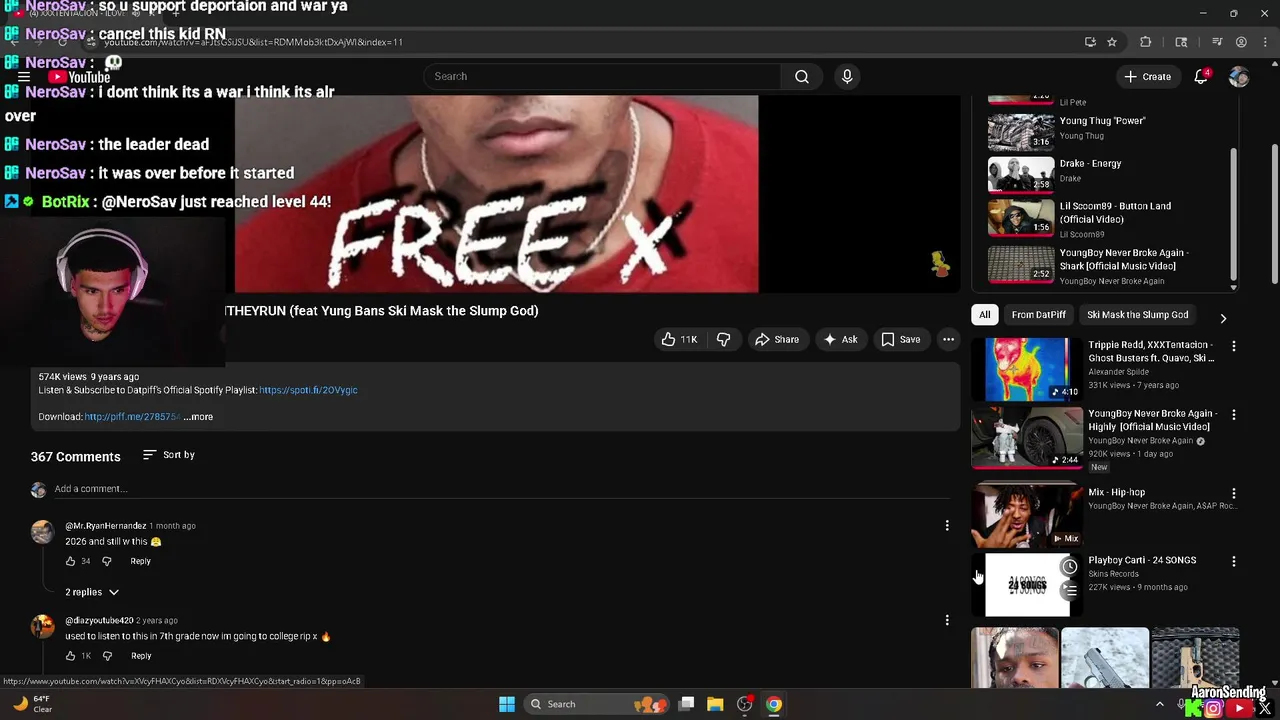The image size is (1280, 720).
Task: Show hidden system tray icons chevron
Action: [x=1160, y=704]
